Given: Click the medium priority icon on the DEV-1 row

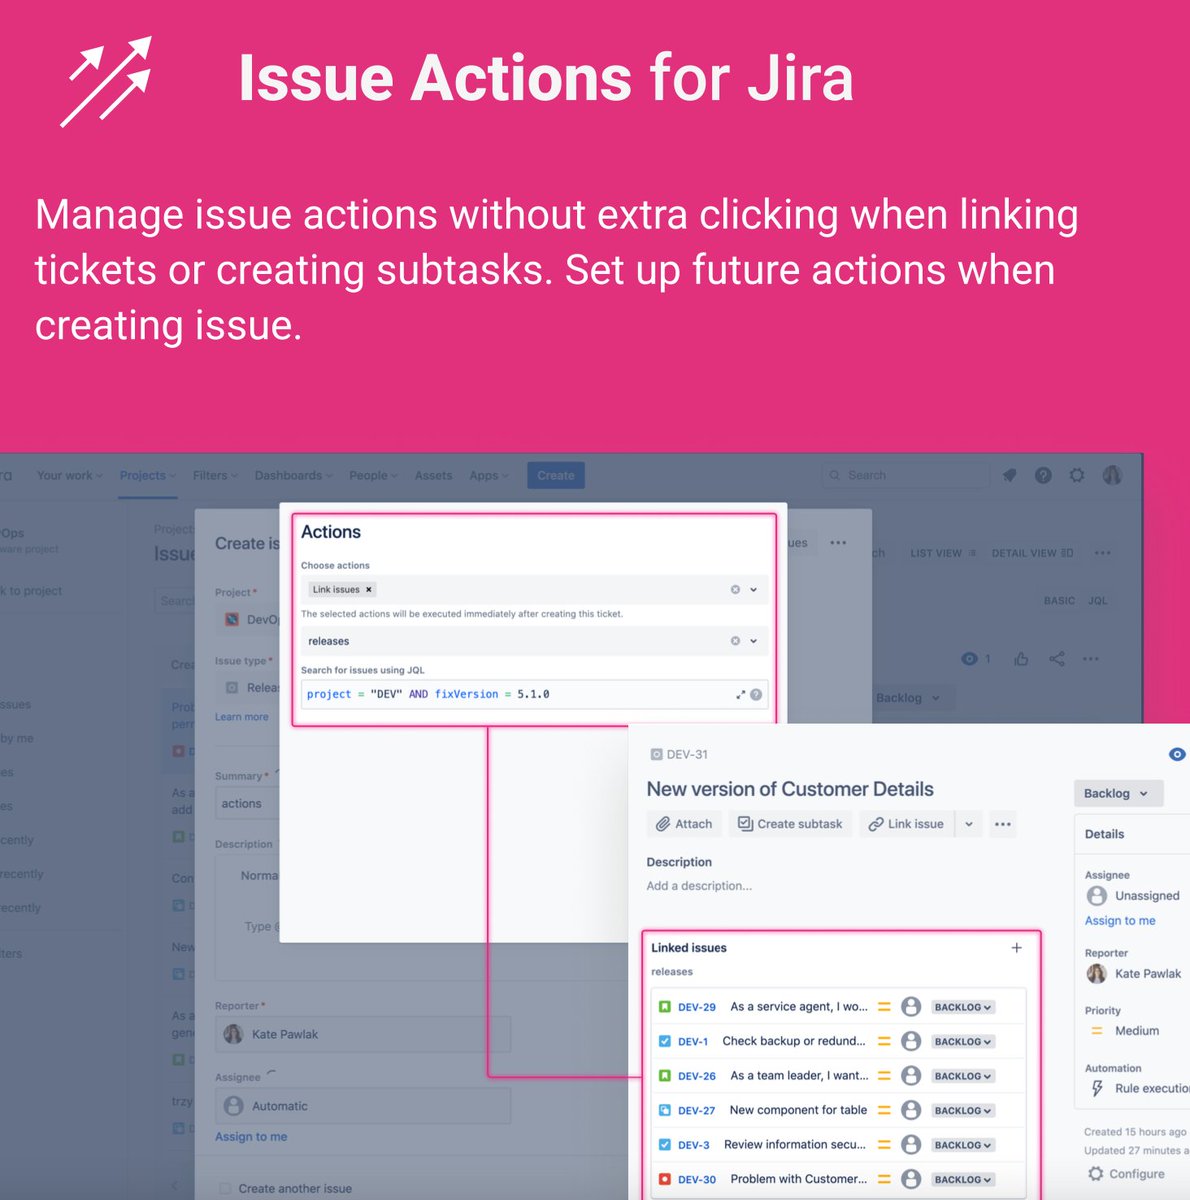Looking at the screenshot, I should (x=884, y=1042).
